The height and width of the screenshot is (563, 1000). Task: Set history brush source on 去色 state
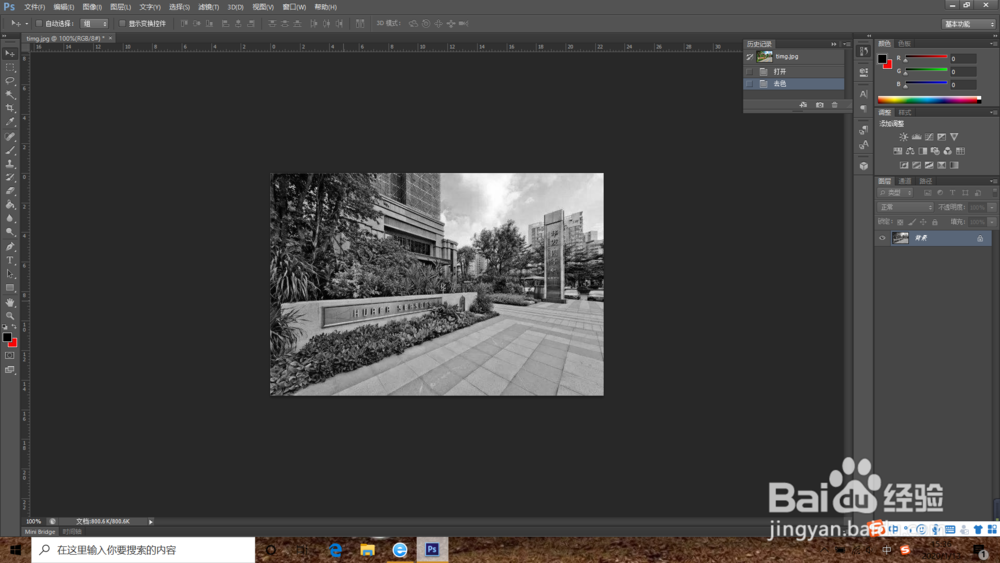[750, 84]
